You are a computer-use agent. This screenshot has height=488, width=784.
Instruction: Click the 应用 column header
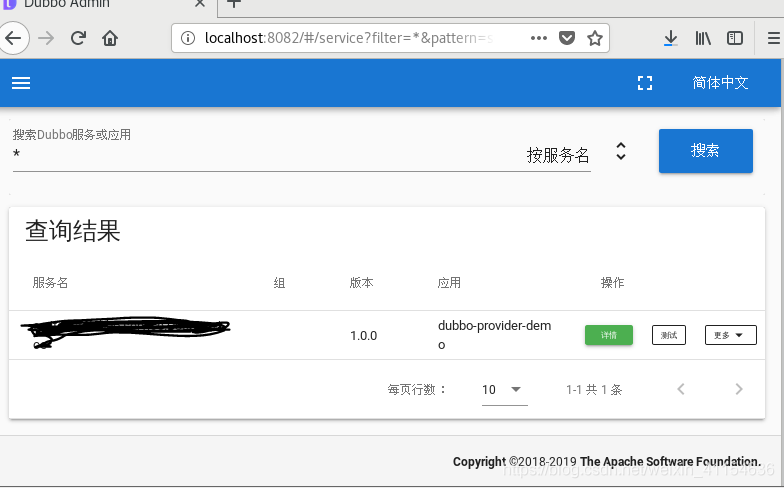pyautogui.click(x=449, y=283)
